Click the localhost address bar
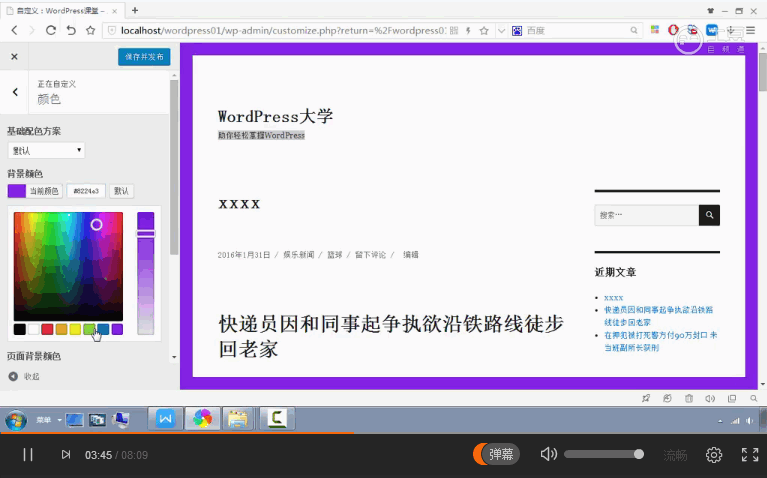The width and height of the screenshot is (767, 478). (283, 30)
